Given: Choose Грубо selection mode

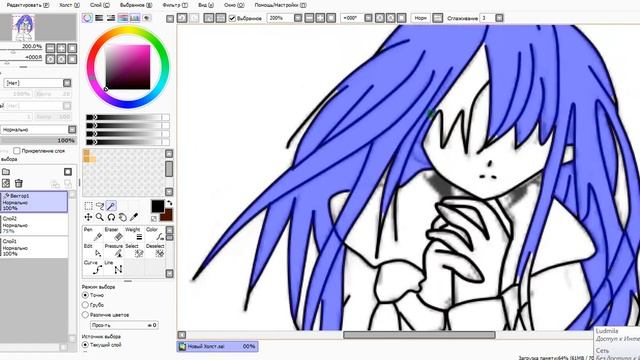Looking at the screenshot, I should pos(85,305).
